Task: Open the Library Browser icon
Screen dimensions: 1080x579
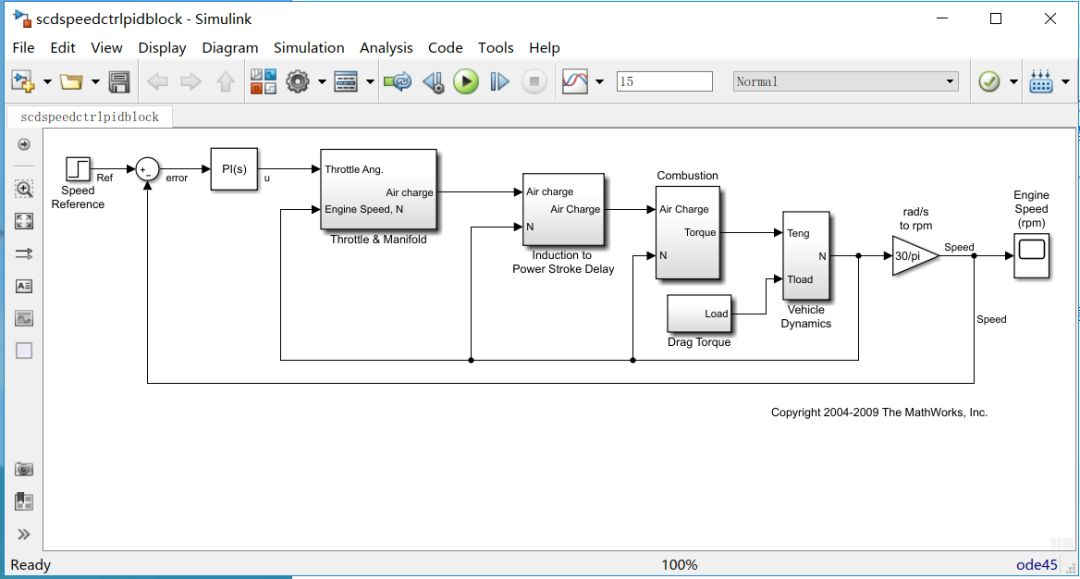Action: click(x=263, y=82)
